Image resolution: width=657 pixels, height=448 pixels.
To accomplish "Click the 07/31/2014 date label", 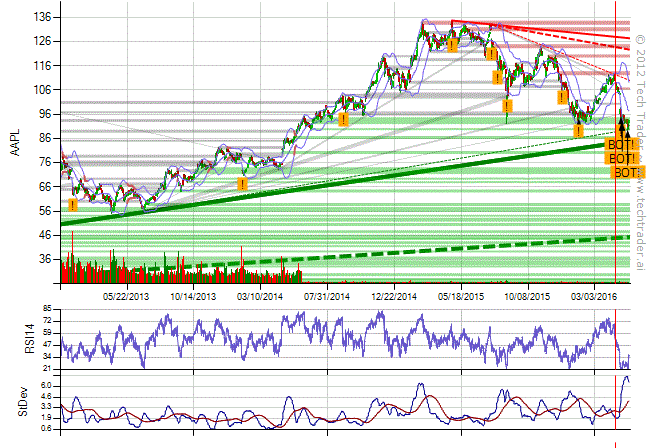I will [327, 296].
